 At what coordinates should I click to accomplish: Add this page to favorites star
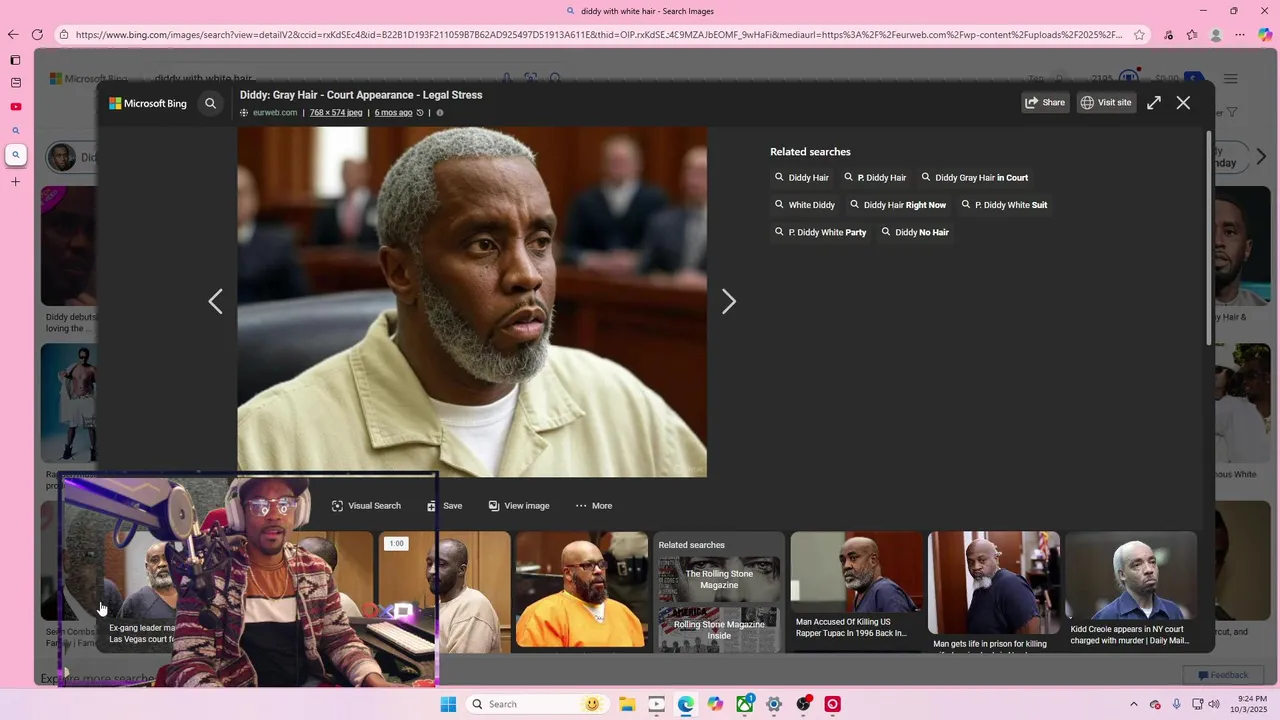pos(1139,34)
